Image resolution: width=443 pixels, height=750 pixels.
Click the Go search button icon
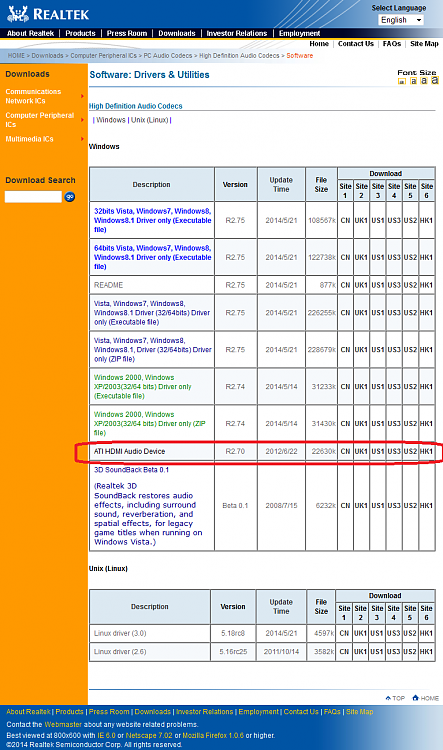point(70,197)
